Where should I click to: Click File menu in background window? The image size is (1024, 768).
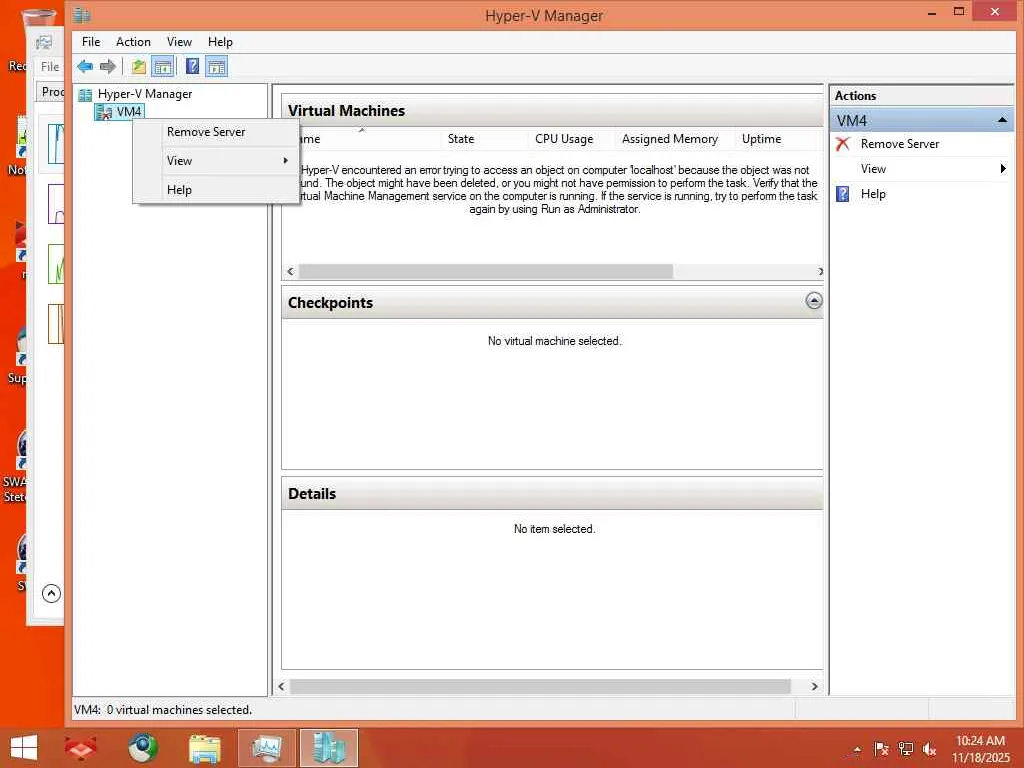click(50, 67)
